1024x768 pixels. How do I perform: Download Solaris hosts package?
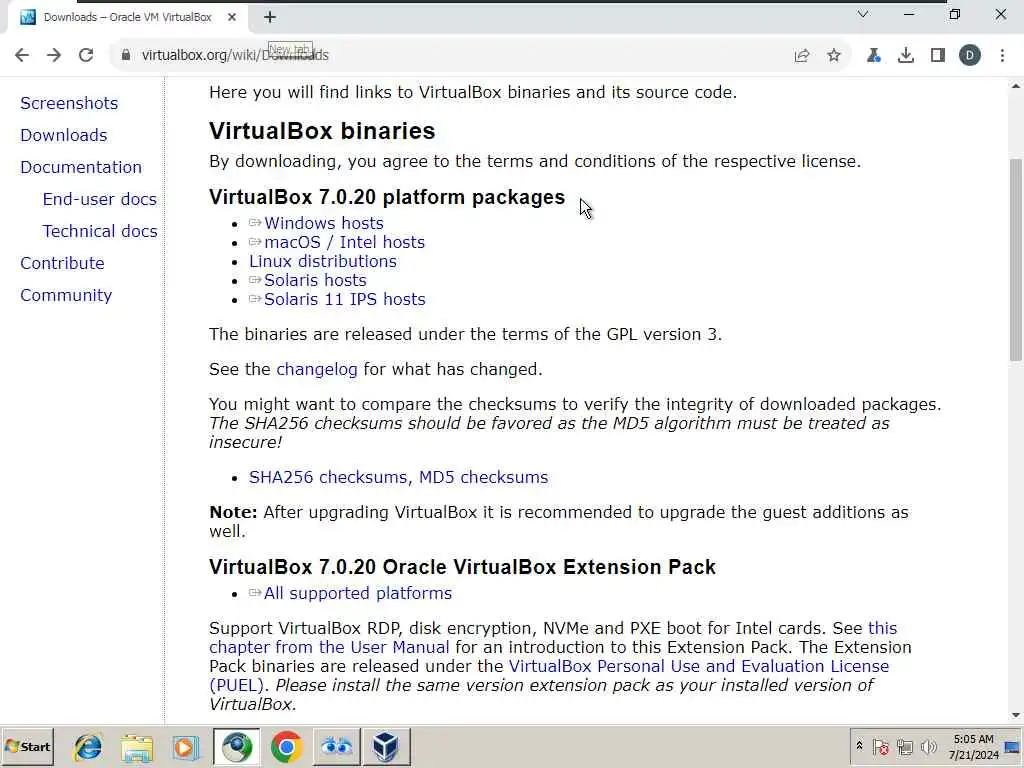pos(315,280)
